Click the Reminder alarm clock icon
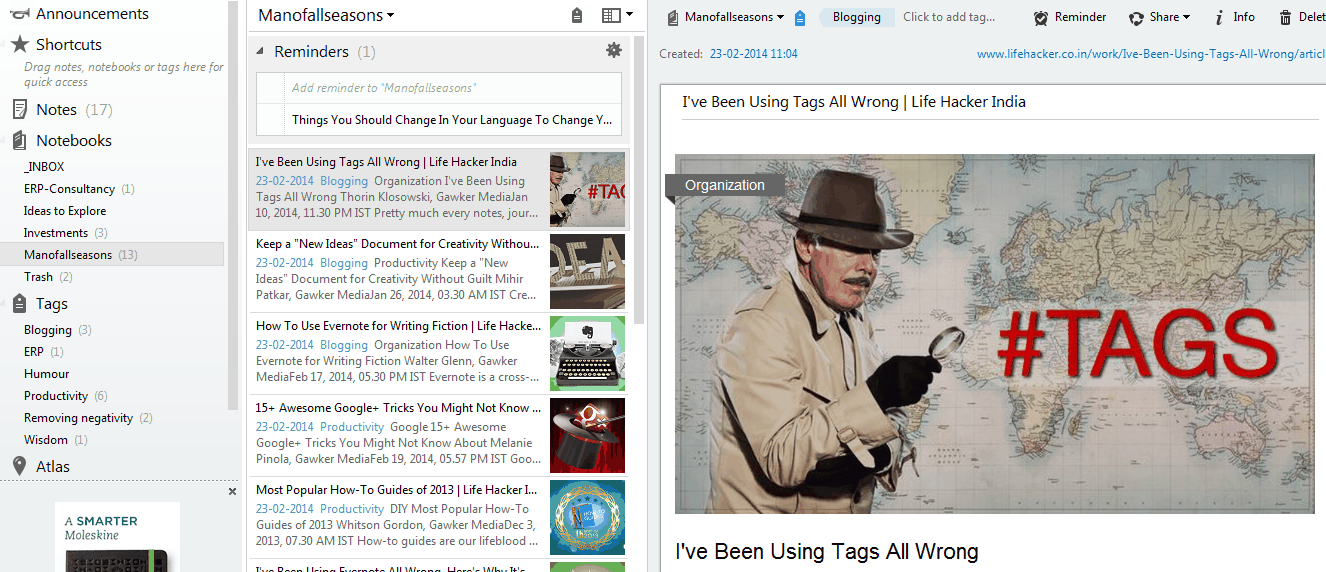Screen dimensions: 1326x572 (x=1041, y=17)
